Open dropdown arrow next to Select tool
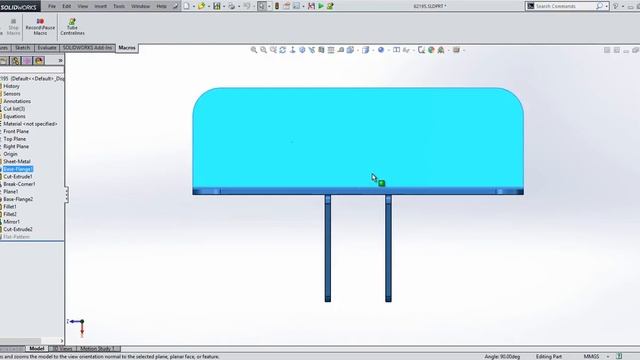 click(269, 7)
